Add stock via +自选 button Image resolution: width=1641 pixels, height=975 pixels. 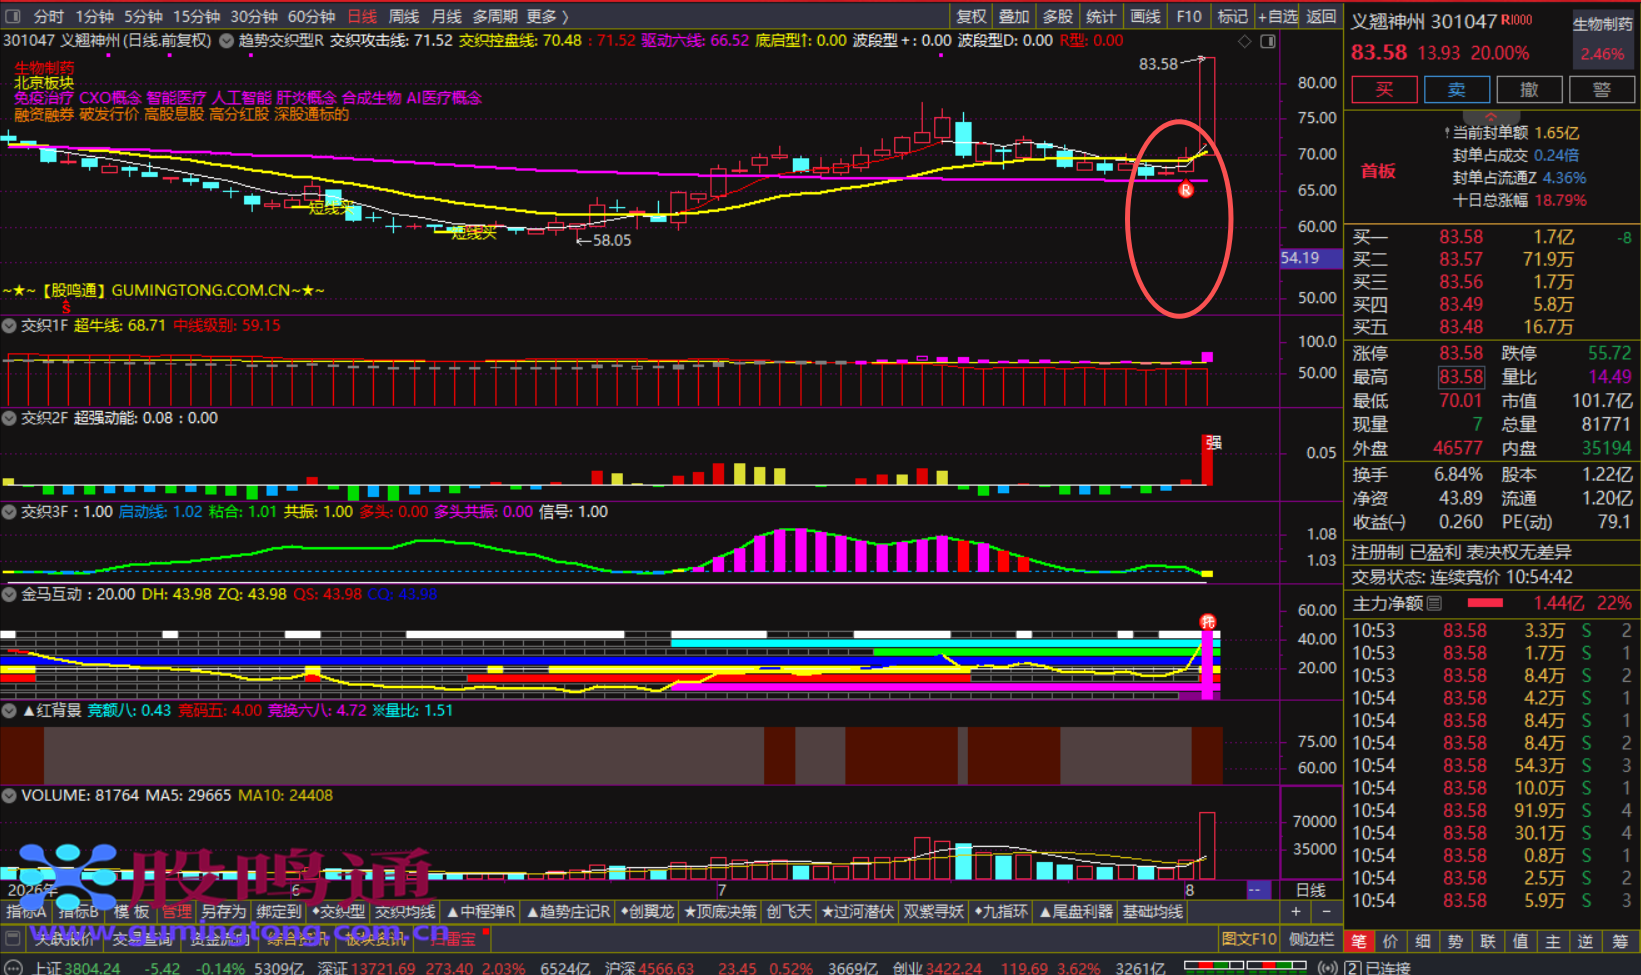(1278, 16)
